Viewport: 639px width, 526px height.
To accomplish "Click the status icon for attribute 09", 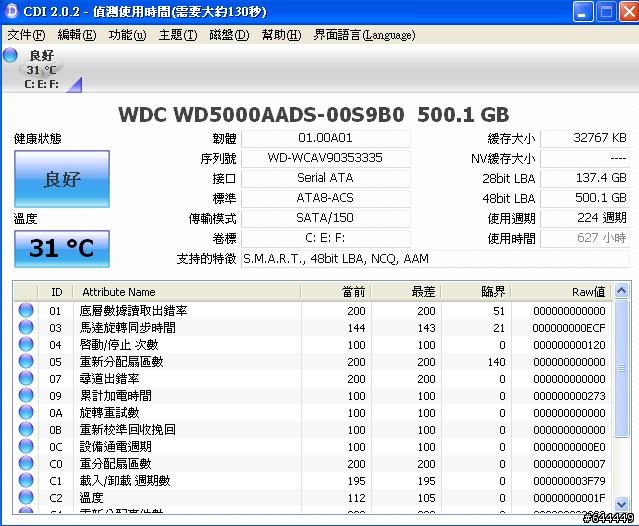I will pos(26,395).
